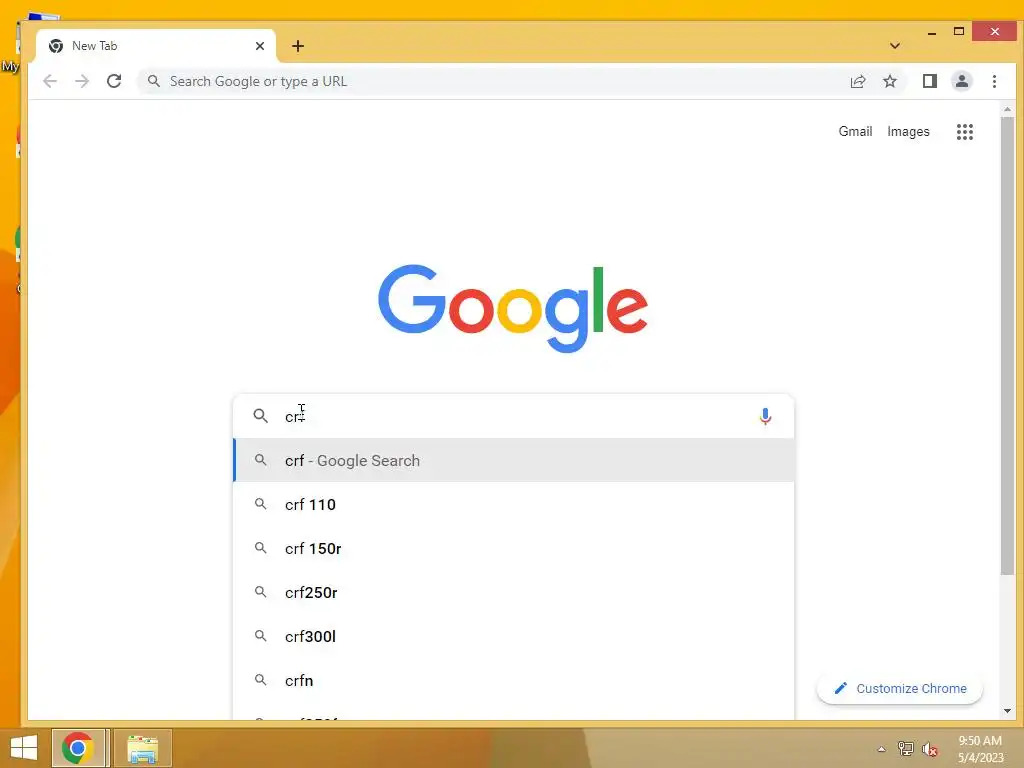Minimize the Chrome window

(932, 32)
